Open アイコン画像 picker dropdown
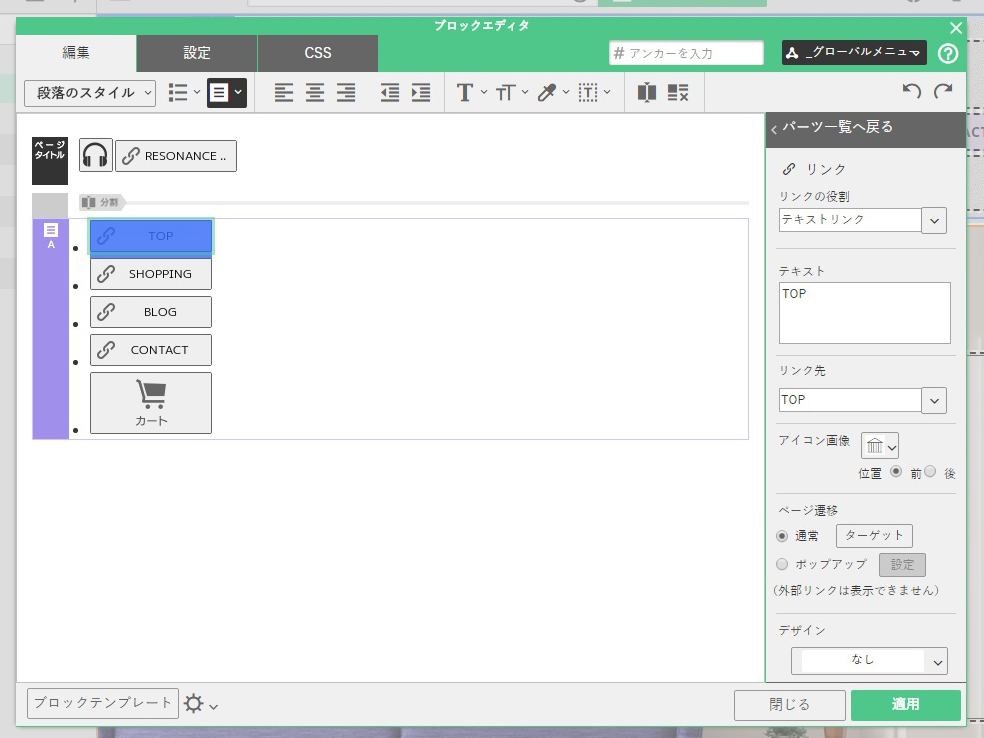Screen dimensions: 984x738 (x=880, y=446)
